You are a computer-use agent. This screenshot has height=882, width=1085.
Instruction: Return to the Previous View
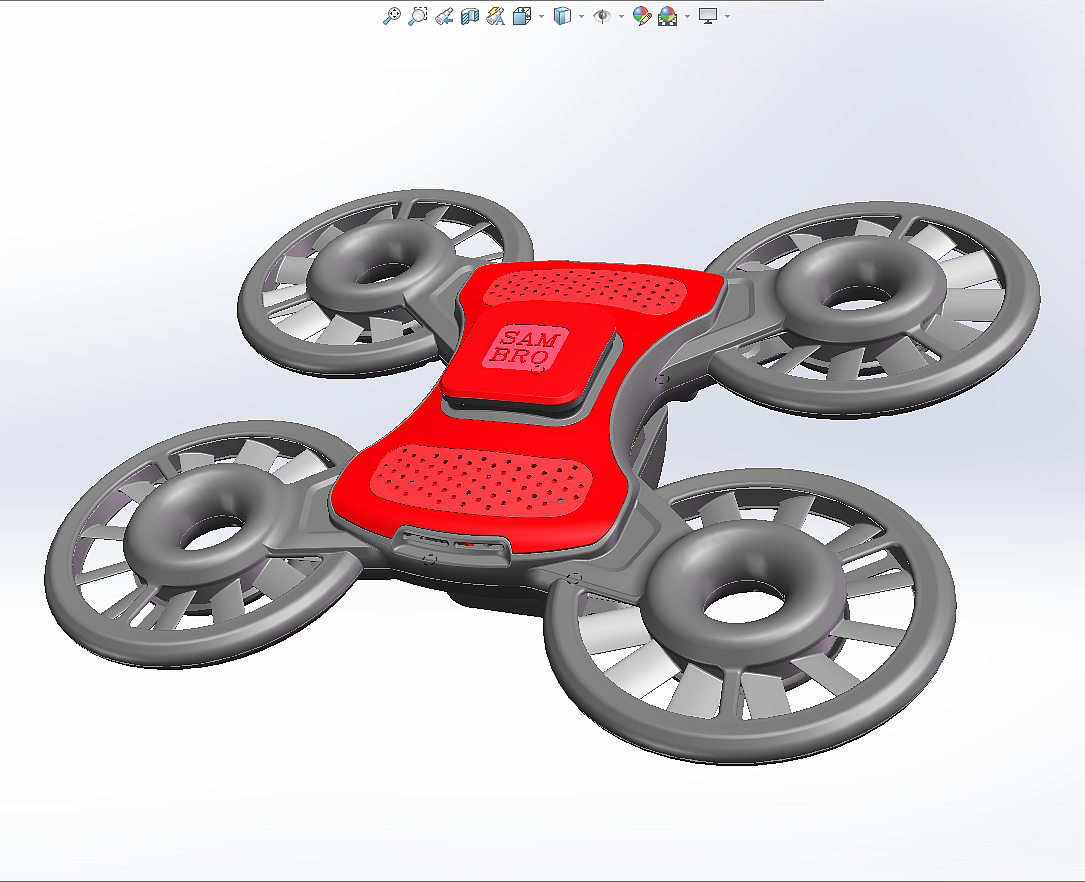tap(444, 16)
